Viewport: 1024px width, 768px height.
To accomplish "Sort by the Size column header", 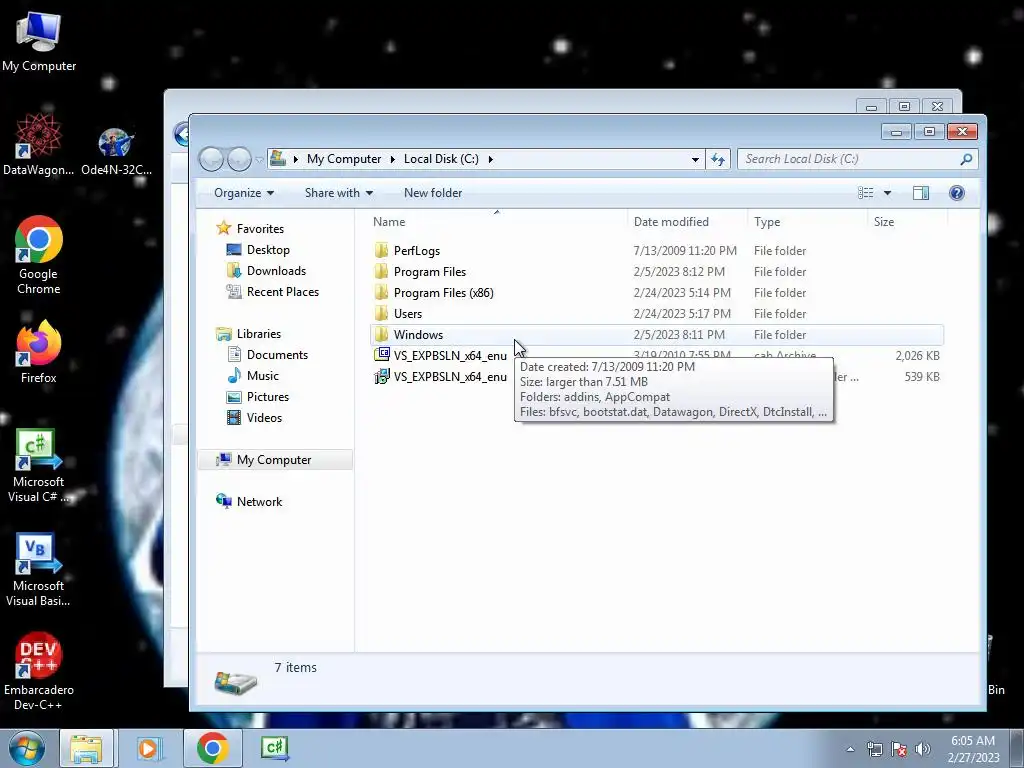I will [907, 221].
